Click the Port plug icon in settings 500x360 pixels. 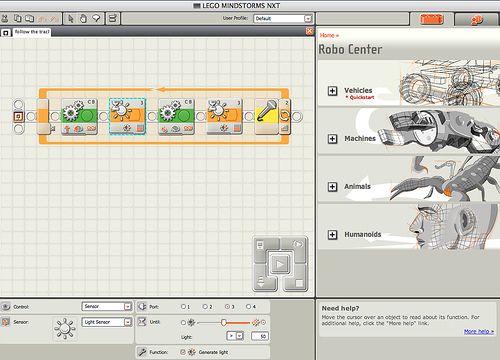pyautogui.click(x=142, y=306)
